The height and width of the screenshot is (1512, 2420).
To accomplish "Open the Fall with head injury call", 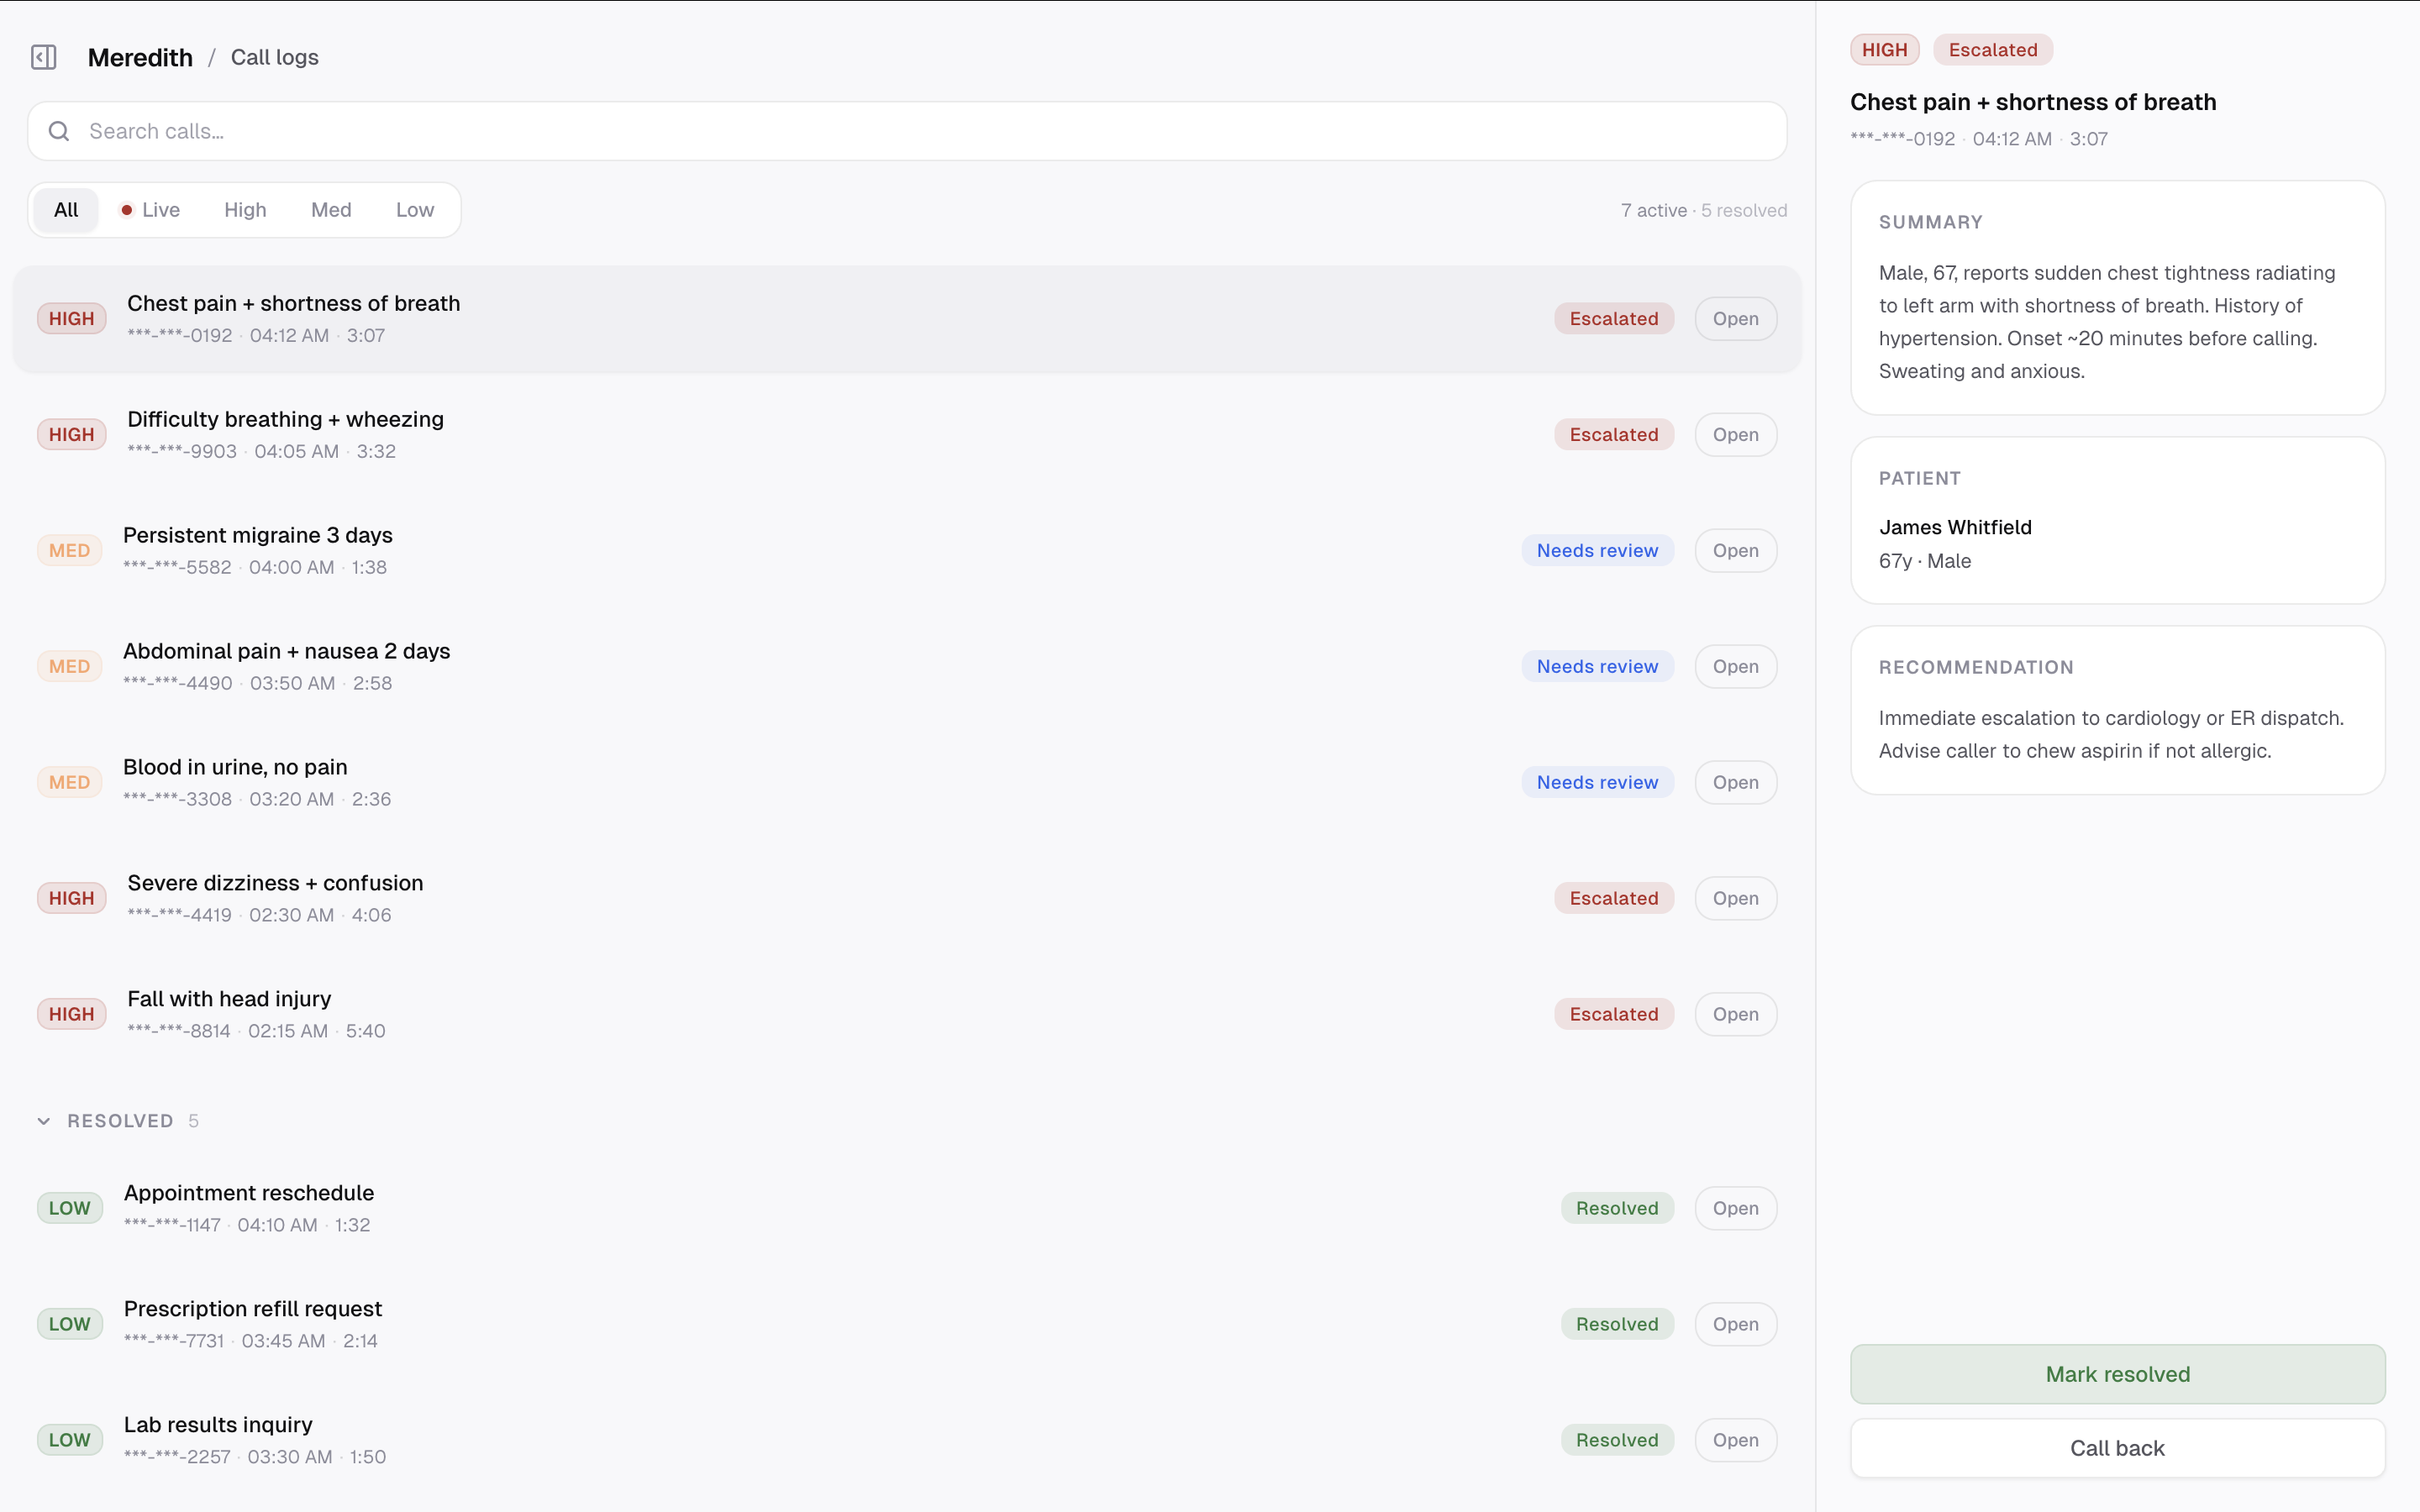I will pos(1735,1014).
